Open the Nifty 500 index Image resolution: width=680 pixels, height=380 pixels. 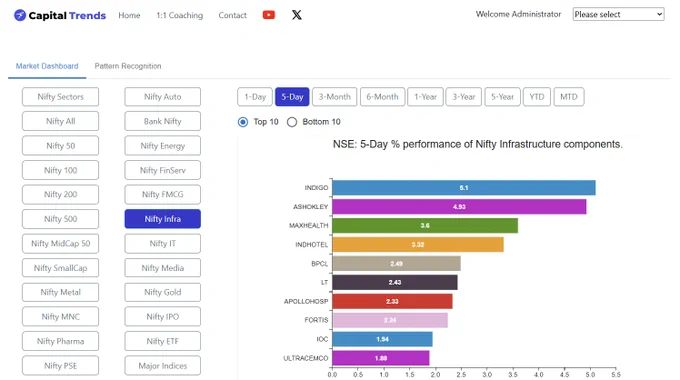point(60,219)
